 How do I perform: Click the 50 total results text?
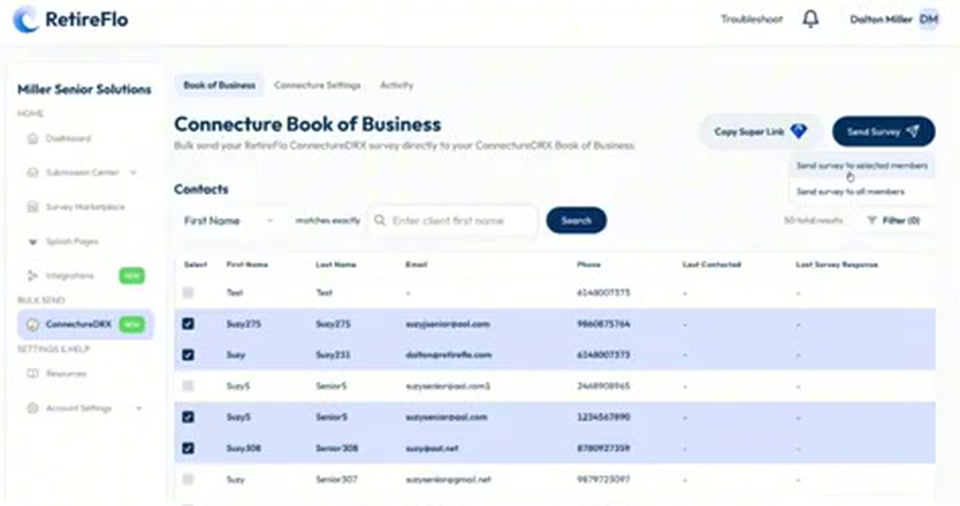pos(813,221)
